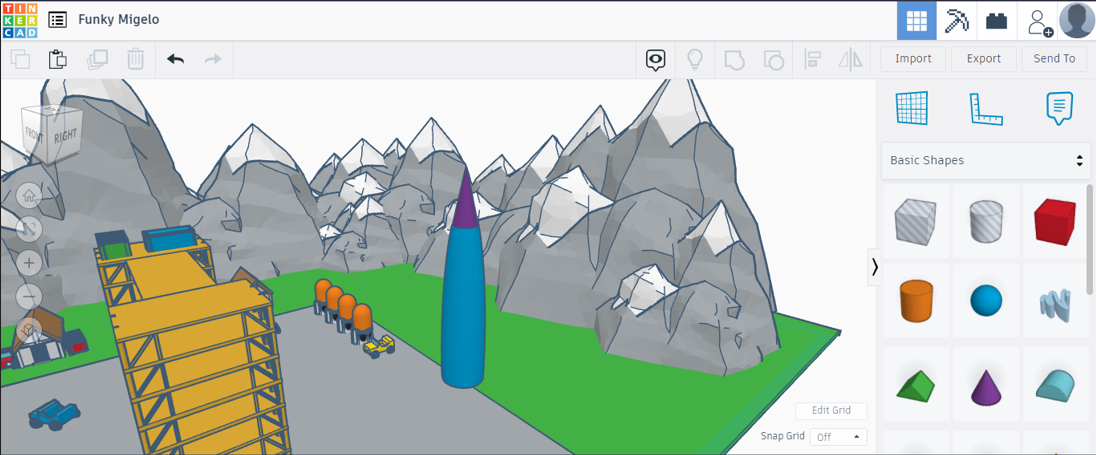Screen dimensions: 1096x455
Task: Pick the teal Round Roof shape
Action: click(1055, 386)
